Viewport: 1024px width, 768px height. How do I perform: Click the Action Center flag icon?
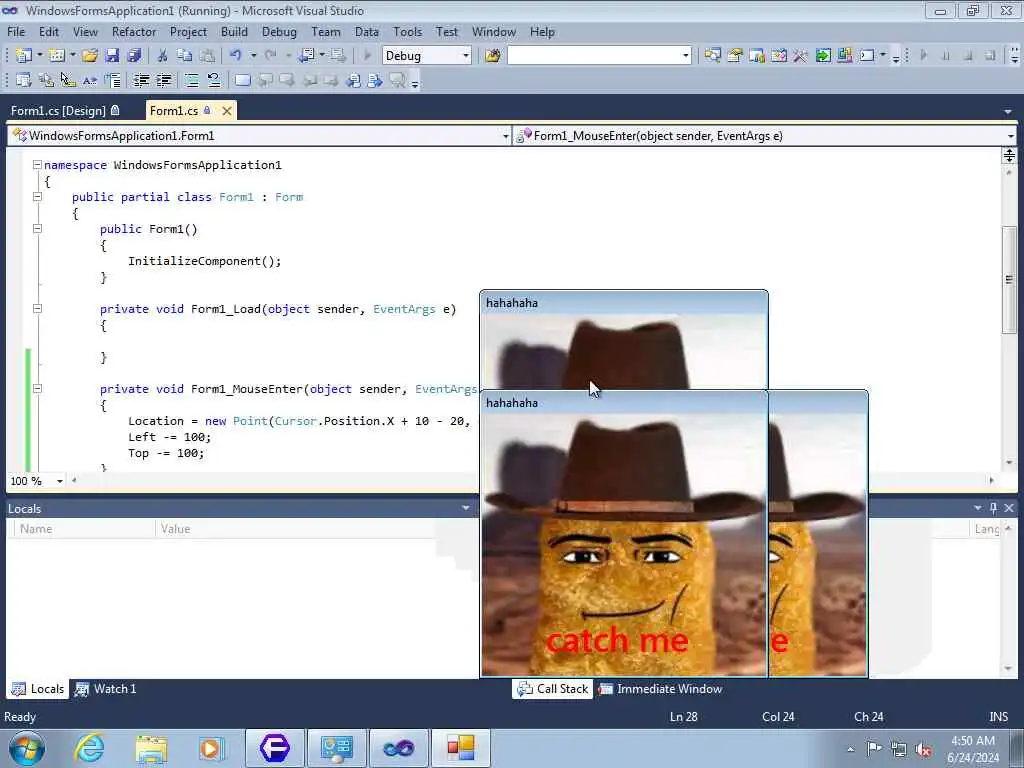(874, 748)
